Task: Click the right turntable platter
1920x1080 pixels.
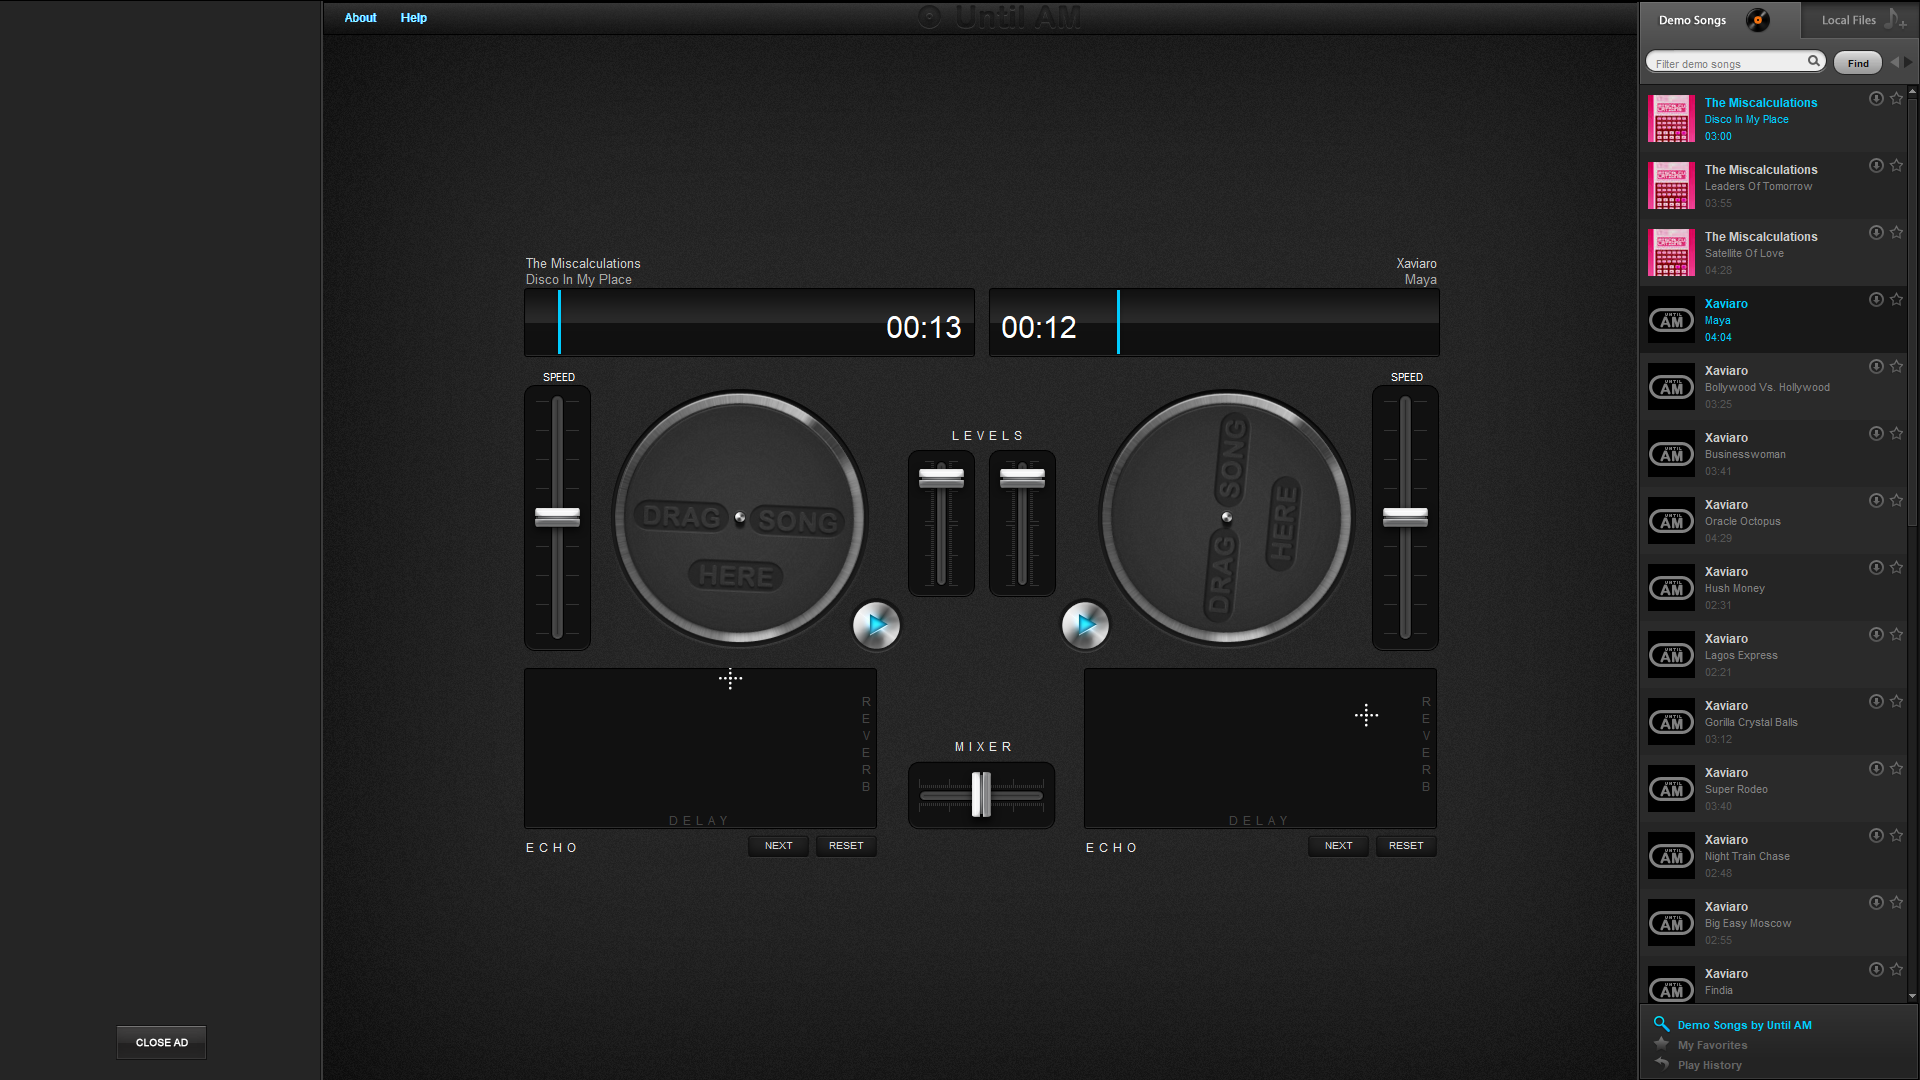Action: click(1226, 518)
